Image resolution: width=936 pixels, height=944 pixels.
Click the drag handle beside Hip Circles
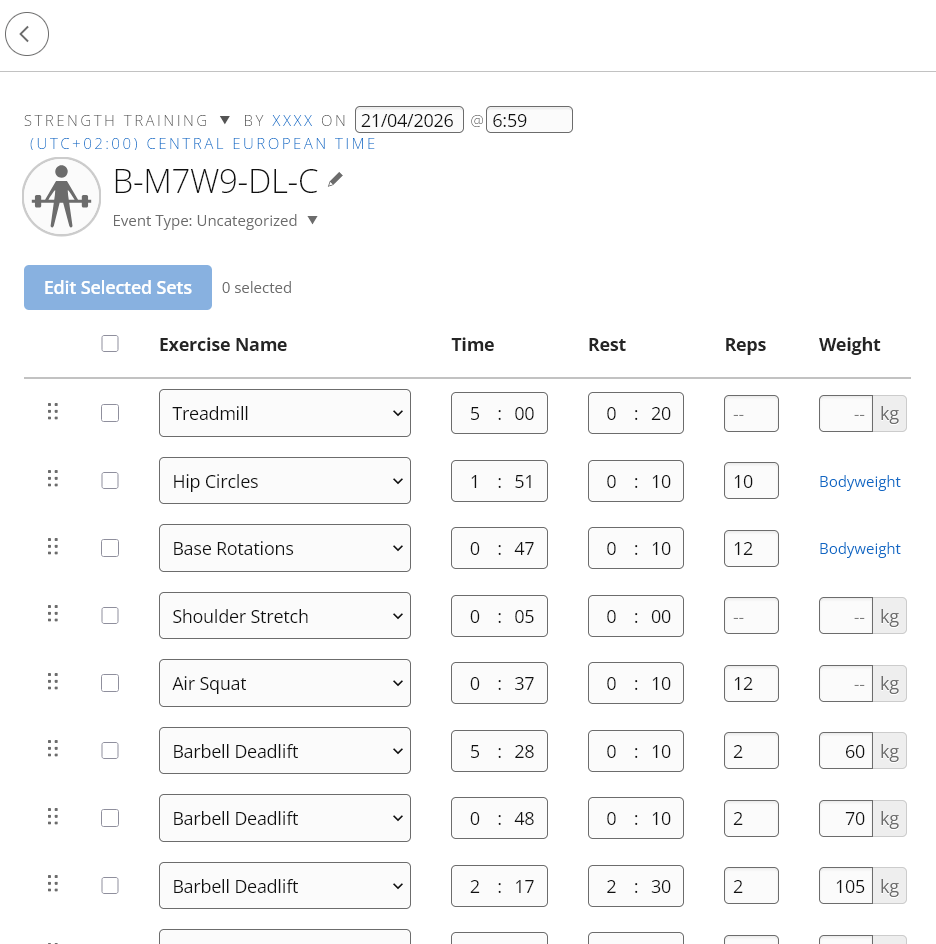[53, 479]
